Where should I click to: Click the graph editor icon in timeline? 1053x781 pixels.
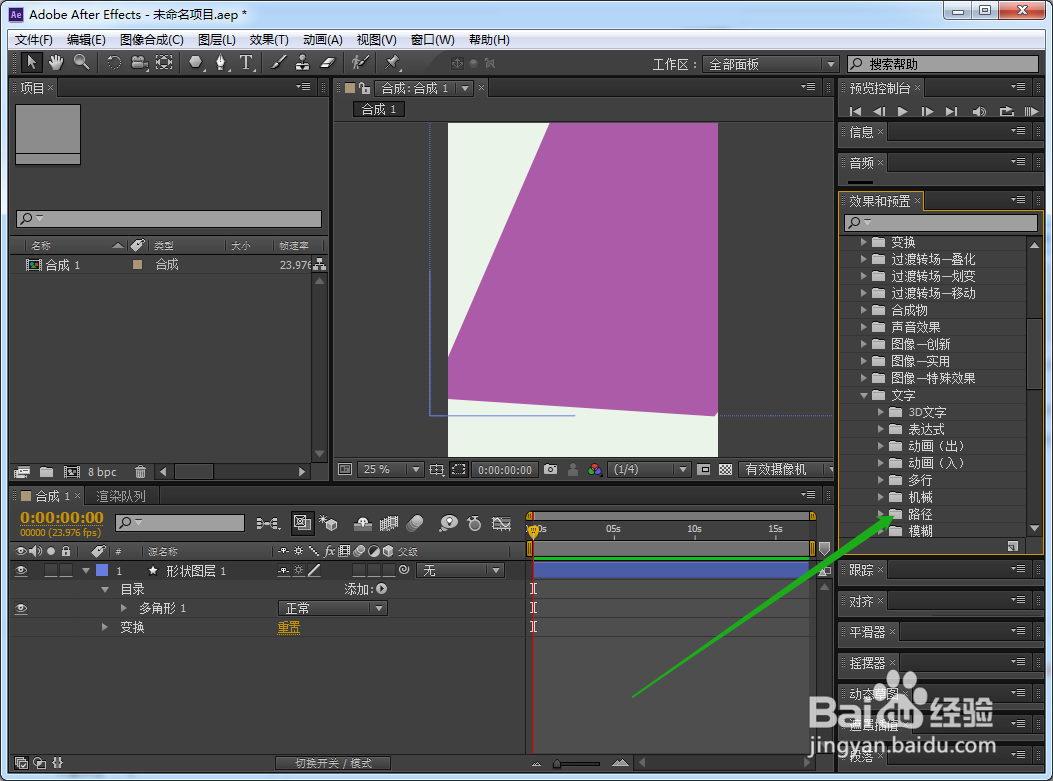[x=501, y=523]
